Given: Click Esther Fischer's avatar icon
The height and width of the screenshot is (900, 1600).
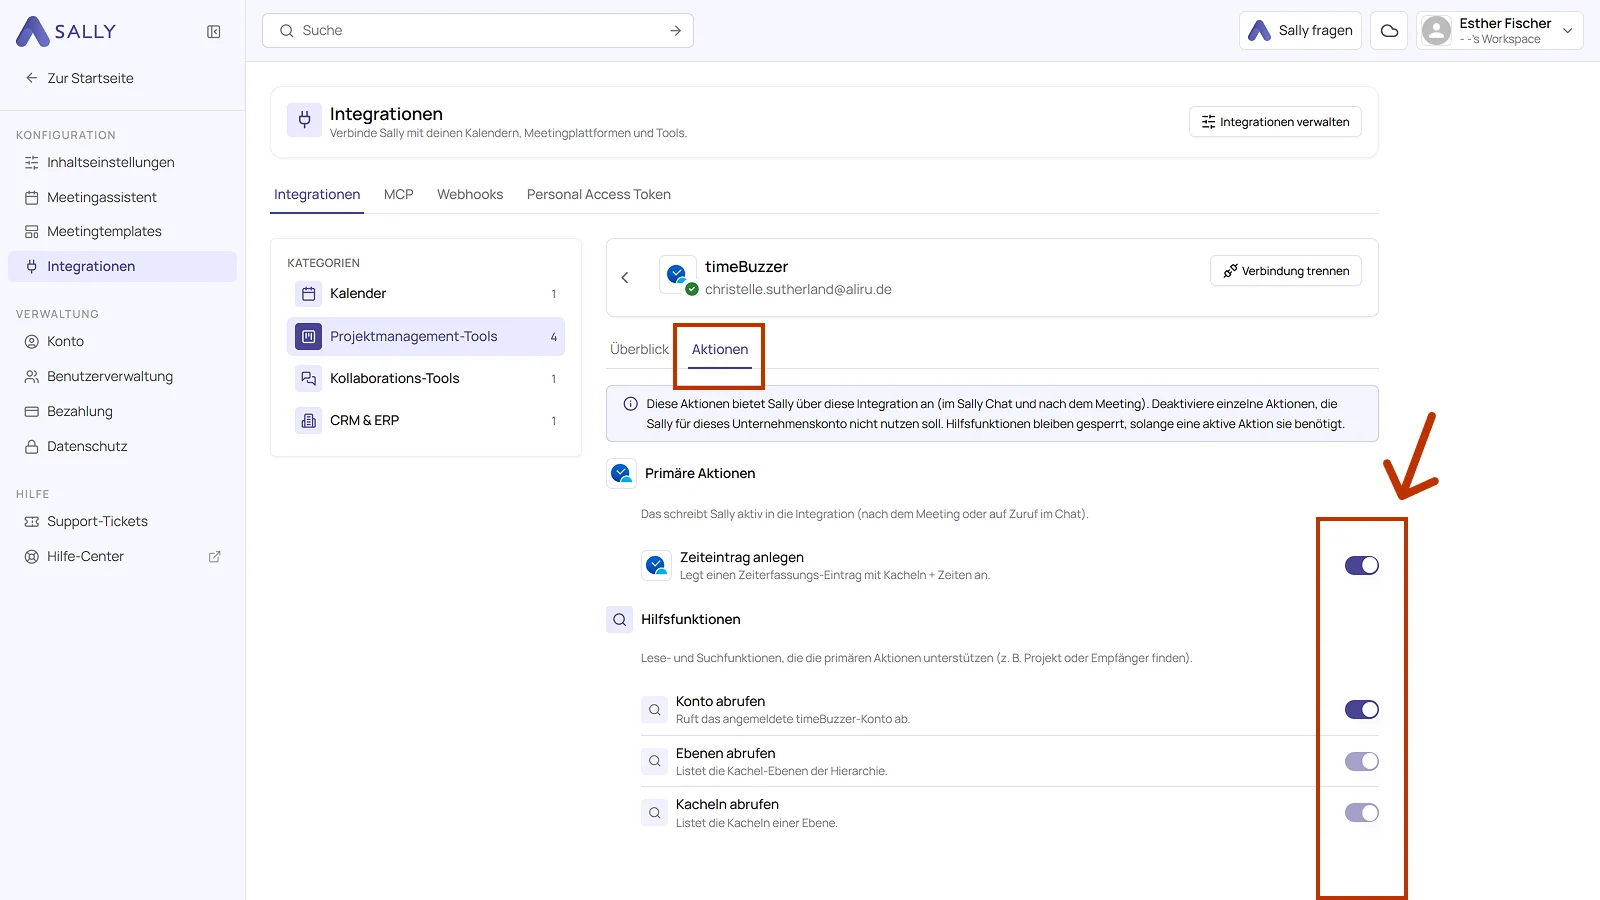Looking at the screenshot, I should coord(1436,31).
